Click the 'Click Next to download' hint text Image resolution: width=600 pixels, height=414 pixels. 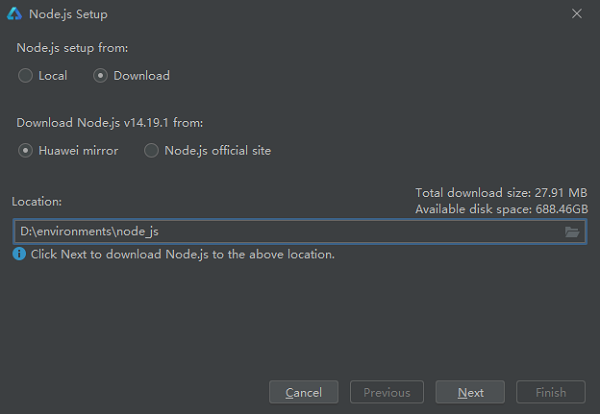182,254
